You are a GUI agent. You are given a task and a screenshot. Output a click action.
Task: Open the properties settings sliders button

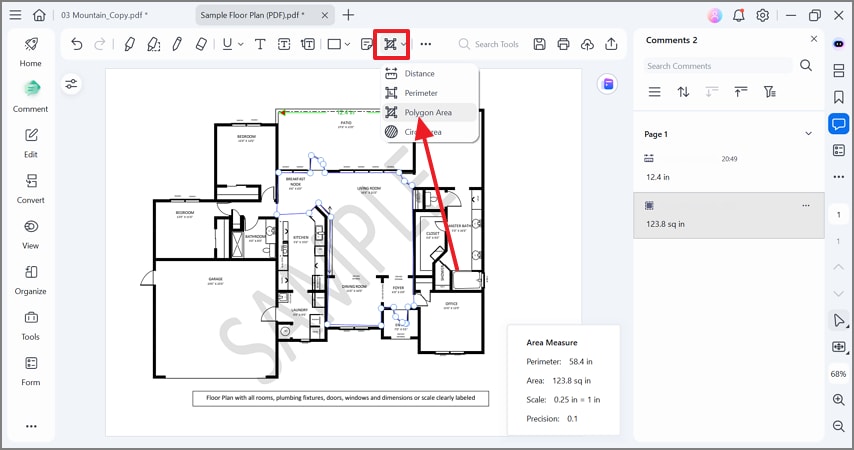[x=71, y=84]
